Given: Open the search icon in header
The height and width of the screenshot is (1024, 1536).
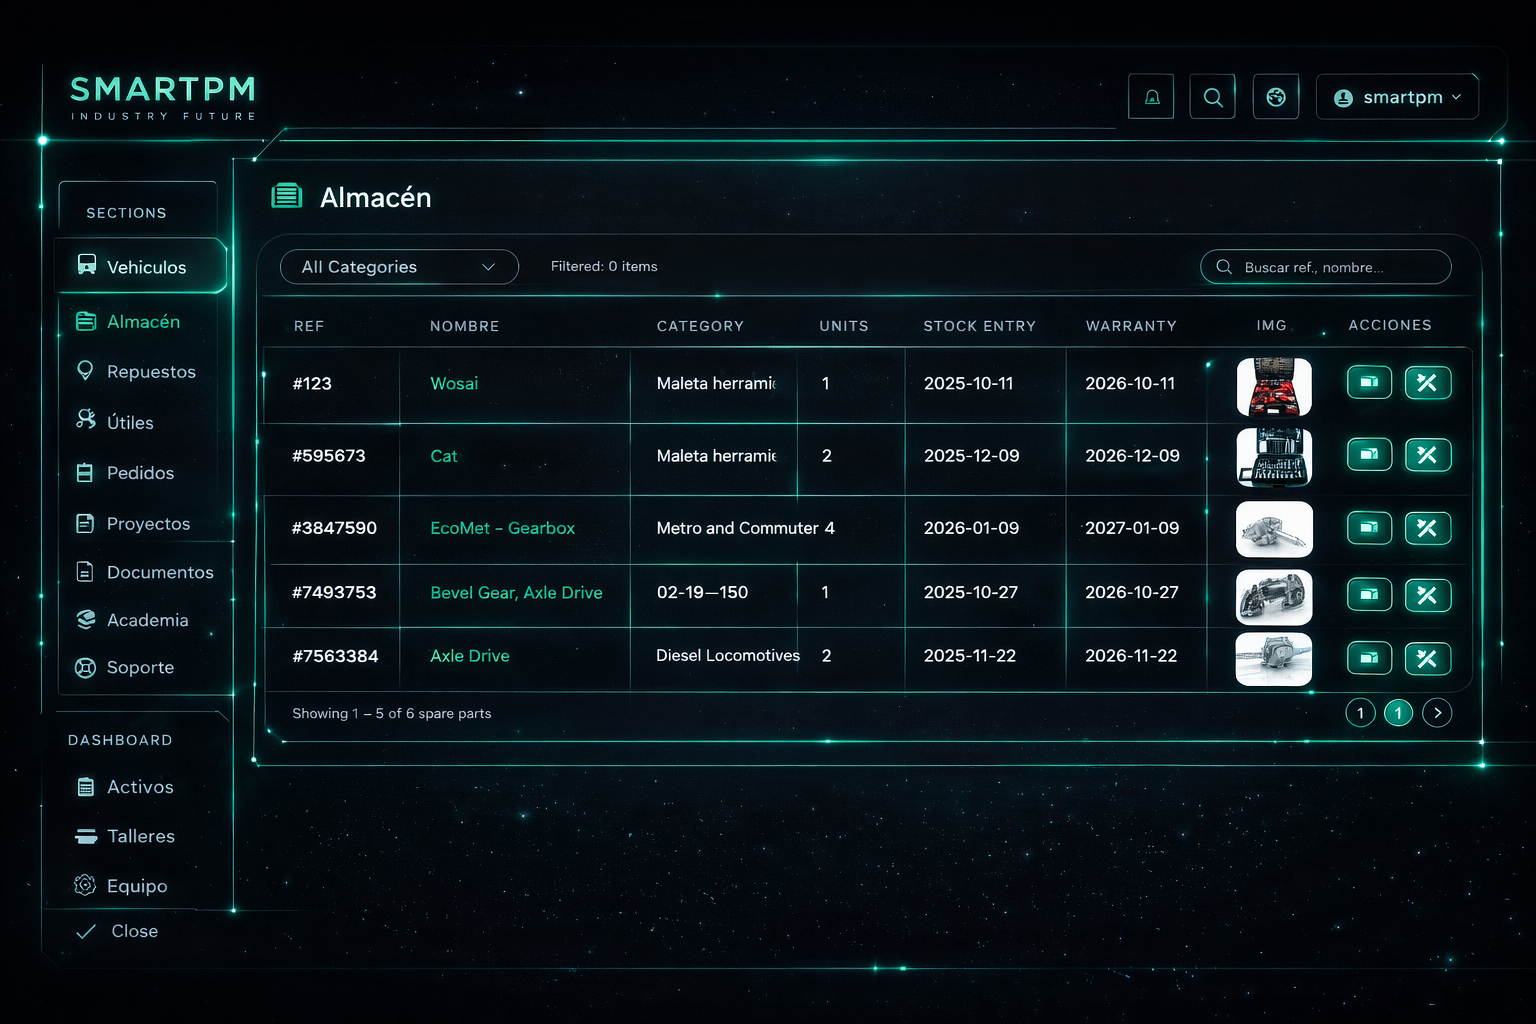Looking at the screenshot, I should pyautogui.click(x=1212, y=97).
